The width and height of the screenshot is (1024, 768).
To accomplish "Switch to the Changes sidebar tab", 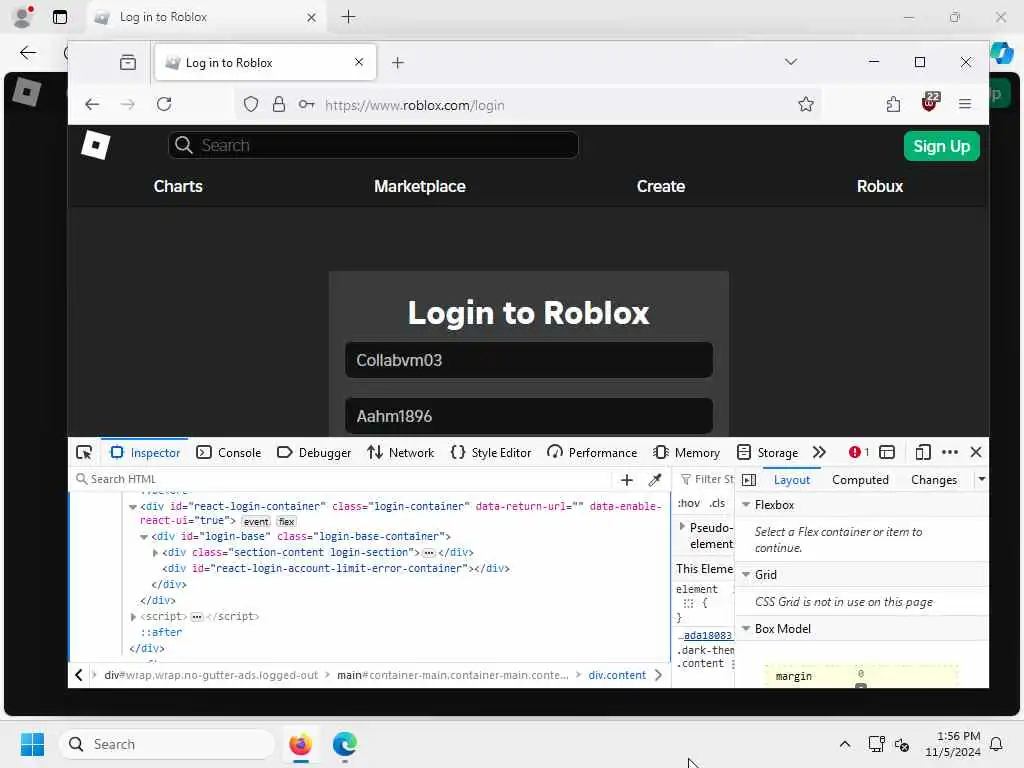I will click(x=934, y=480).
